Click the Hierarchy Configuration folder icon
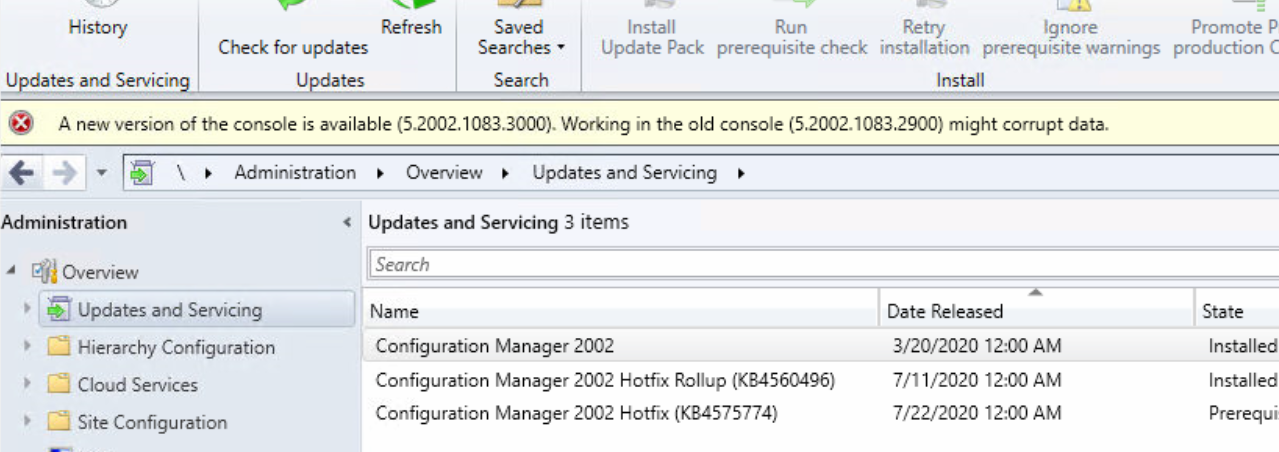Screen dimensions: 1279x452 pyautogui.click(x=60, y=347)
